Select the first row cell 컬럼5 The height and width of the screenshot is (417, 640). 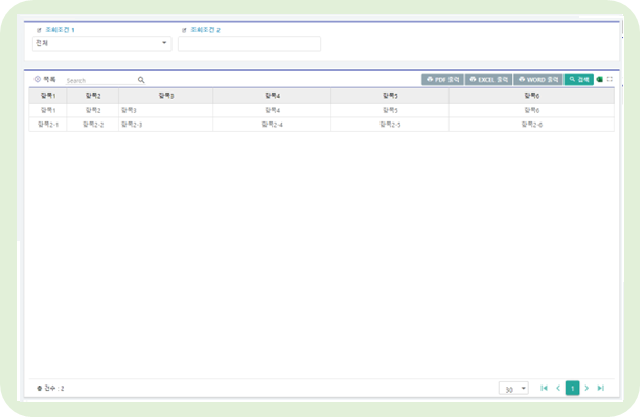[x=390, y=110]
